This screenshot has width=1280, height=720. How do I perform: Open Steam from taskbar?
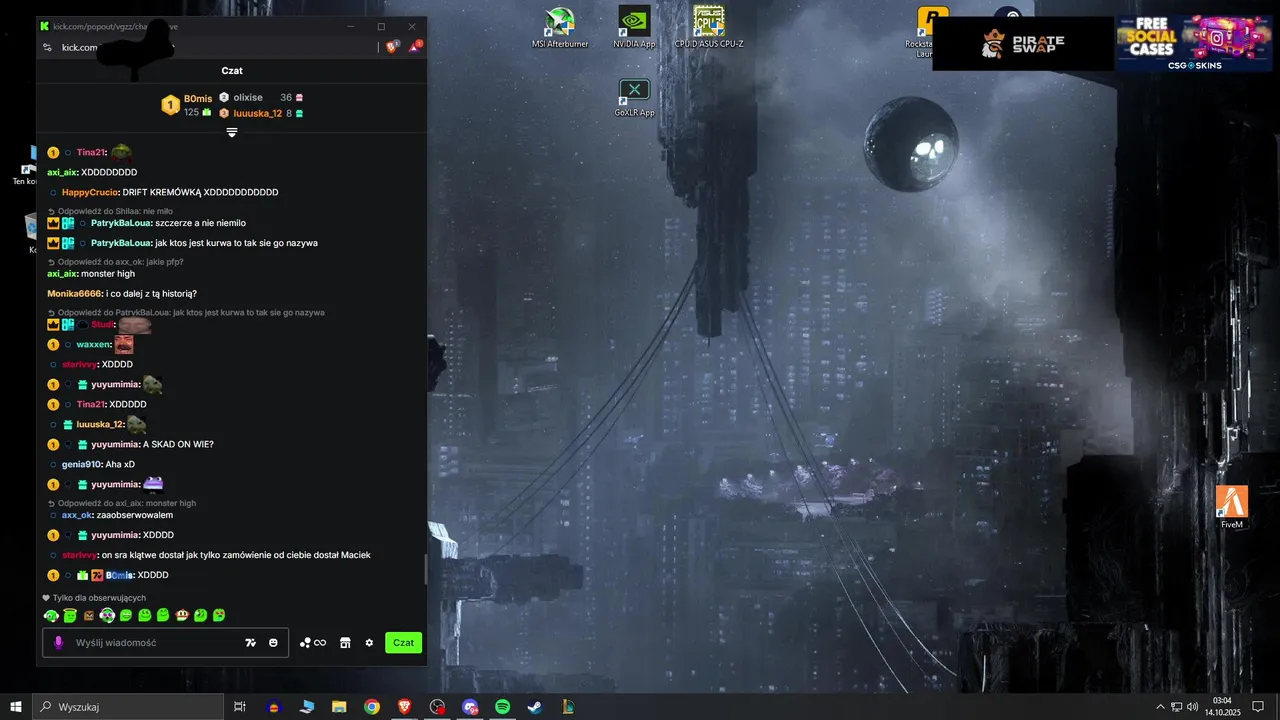pyautogui.click(x=535, y=707)
